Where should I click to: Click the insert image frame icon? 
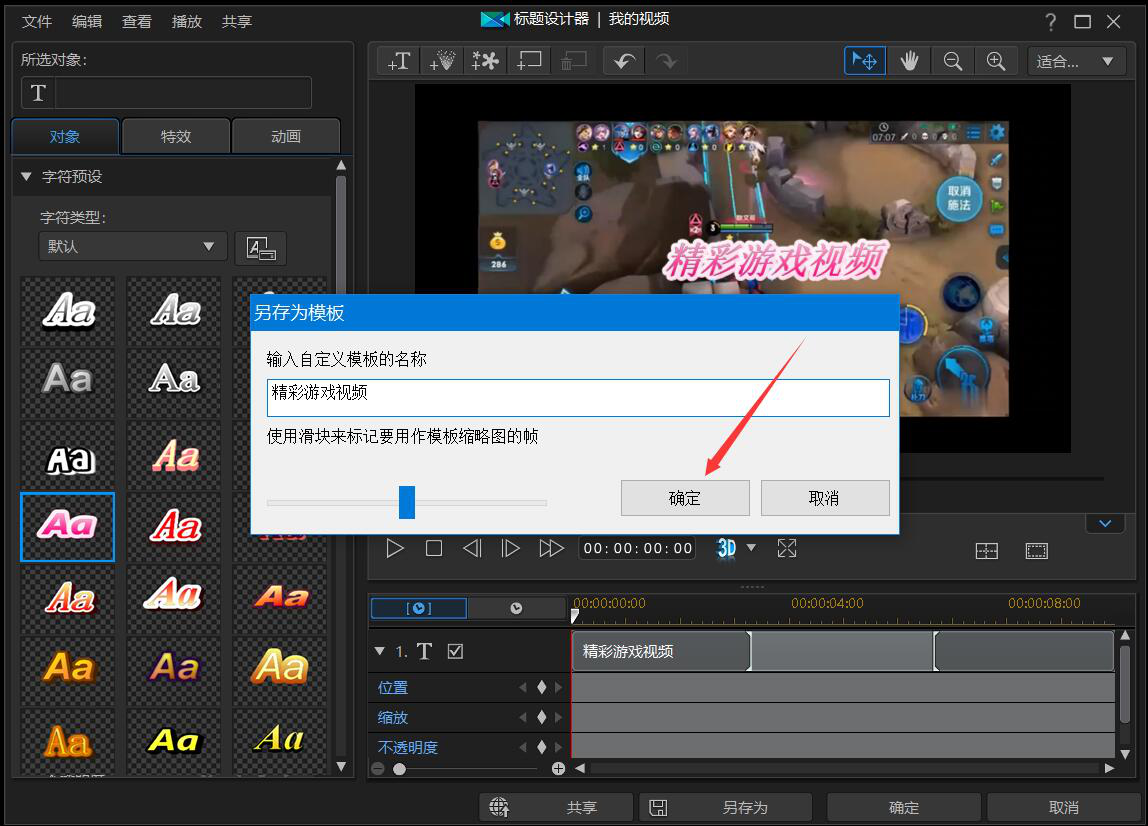click(529, 60)
